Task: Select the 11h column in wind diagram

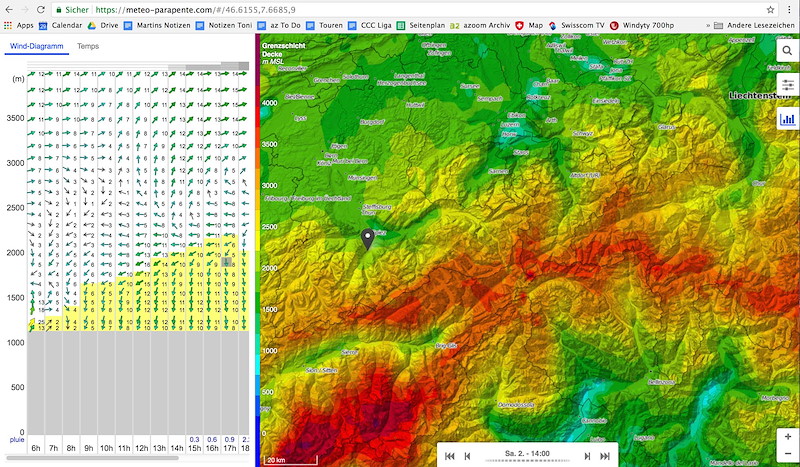Action: tap(124, 448)
